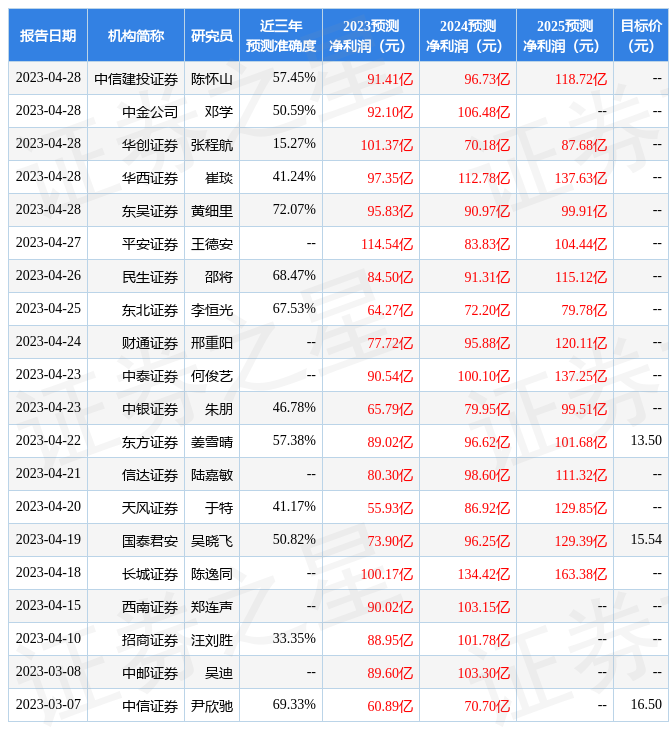This screenshot has height=730, width=669.
Task: Click the date 2023-03-08
Action: [48, 672]
